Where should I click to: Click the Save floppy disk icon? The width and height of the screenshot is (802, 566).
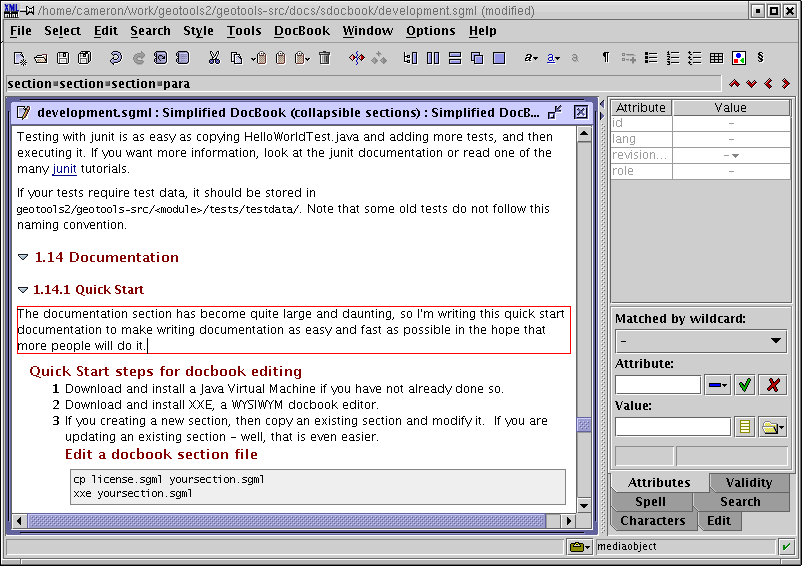click(63, 58)
